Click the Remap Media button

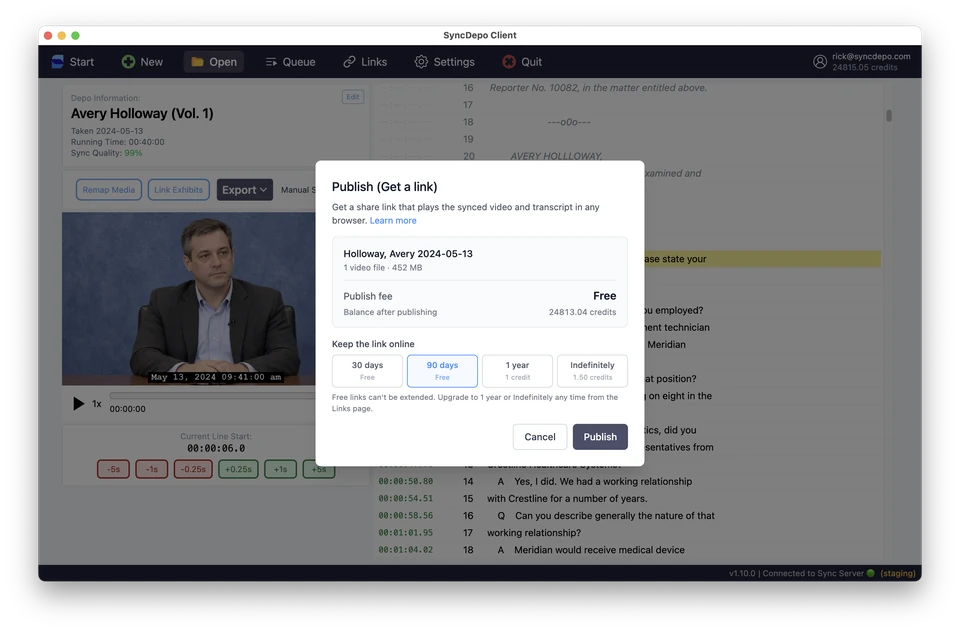tap(109, 190)
